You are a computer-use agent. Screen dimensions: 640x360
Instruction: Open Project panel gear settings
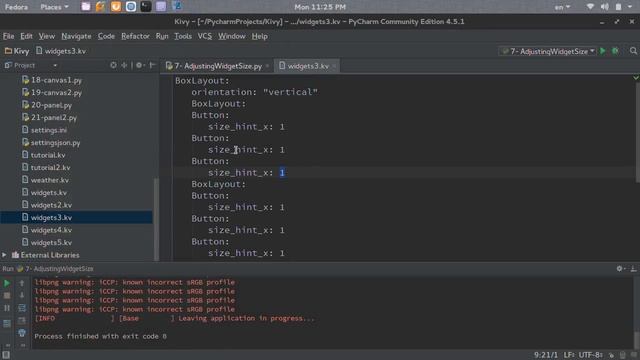(140, 65)
